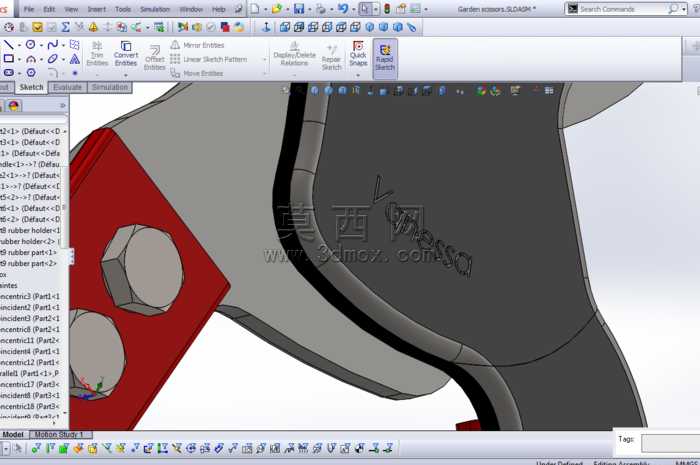Switch to the Sketch tab
The width and height of the screenshot is (700, 465).
tap(31, 87)
